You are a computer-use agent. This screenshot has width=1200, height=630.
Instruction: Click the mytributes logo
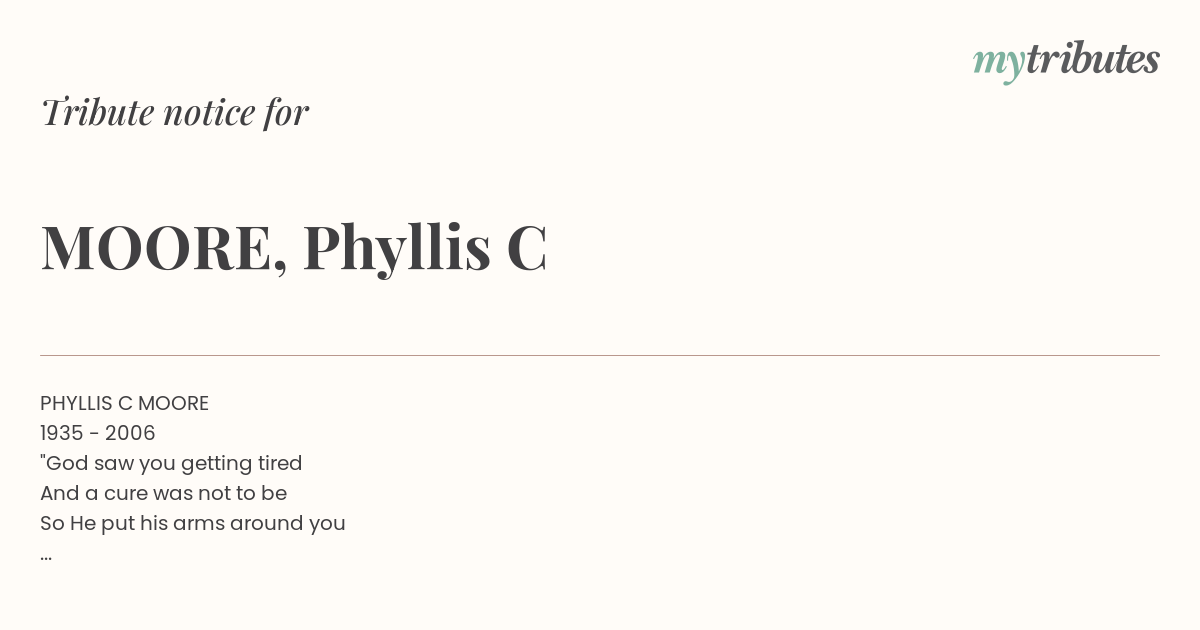[x=1066, y=61]
